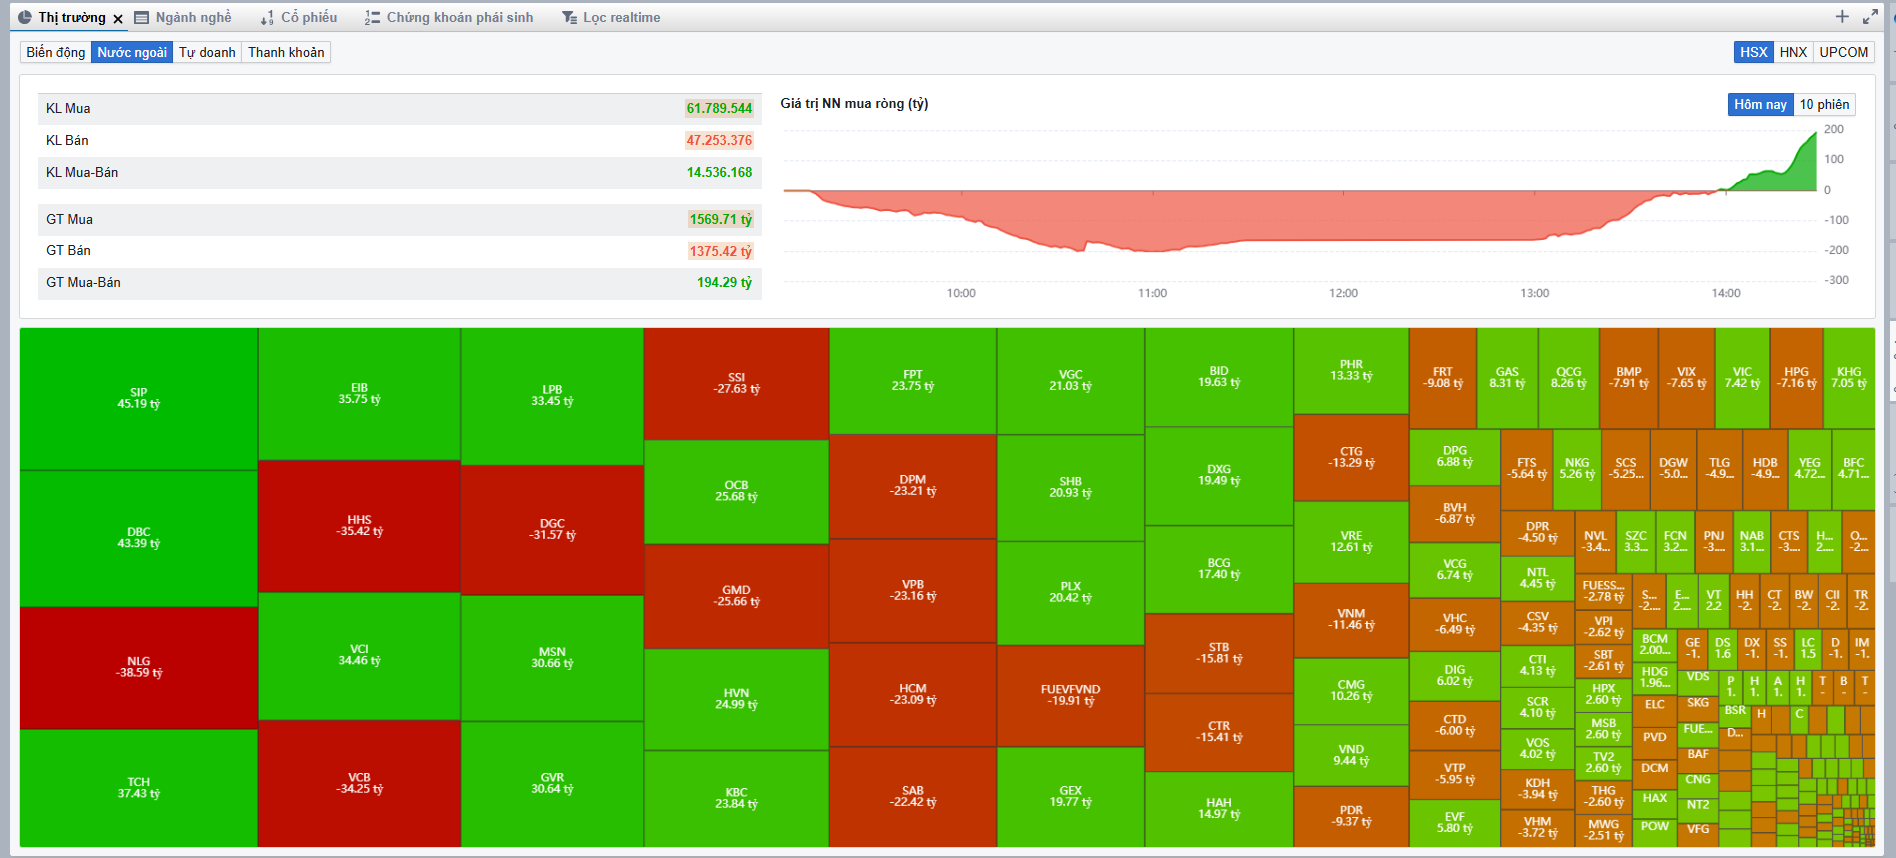Open the PHR treemap cell

coord(1351,371)
